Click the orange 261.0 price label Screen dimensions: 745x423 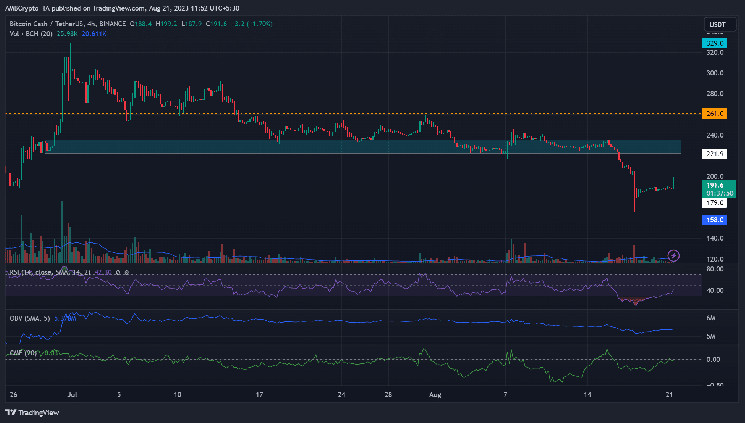click(x=715, y=114)
